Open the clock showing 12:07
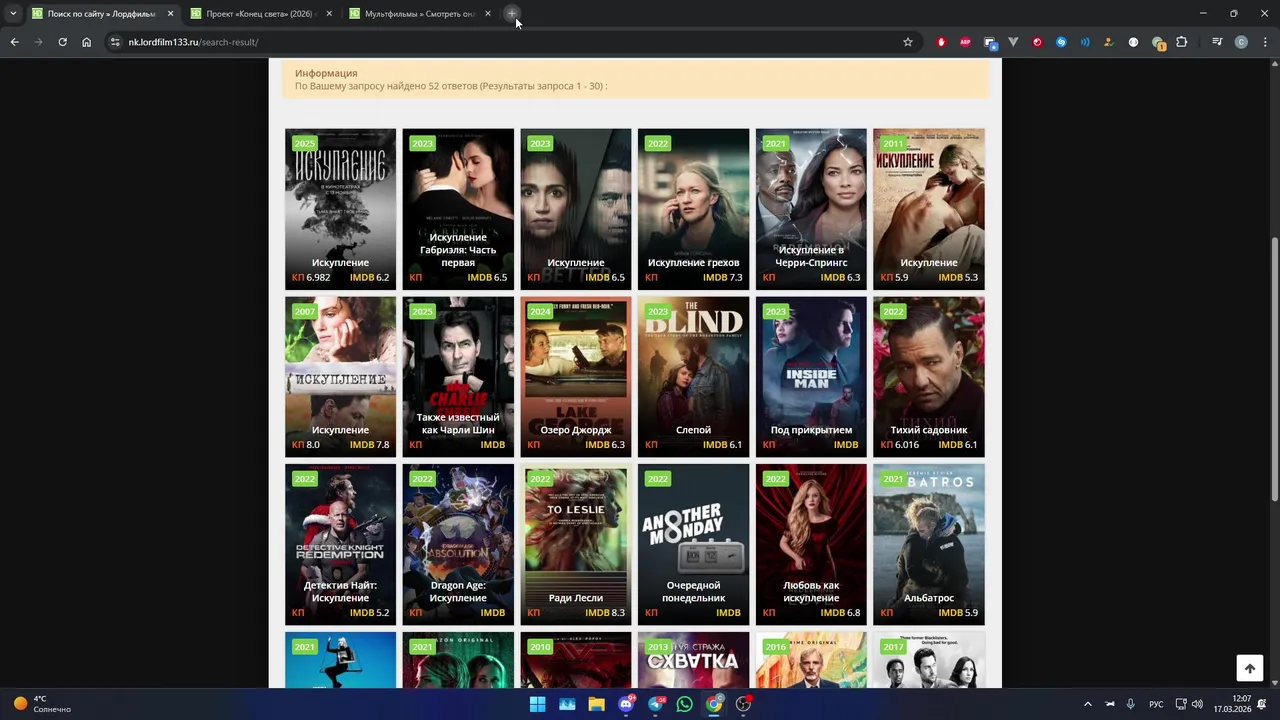The height and width of the screenshot is (720, 1280). [x=1231, y=704]
